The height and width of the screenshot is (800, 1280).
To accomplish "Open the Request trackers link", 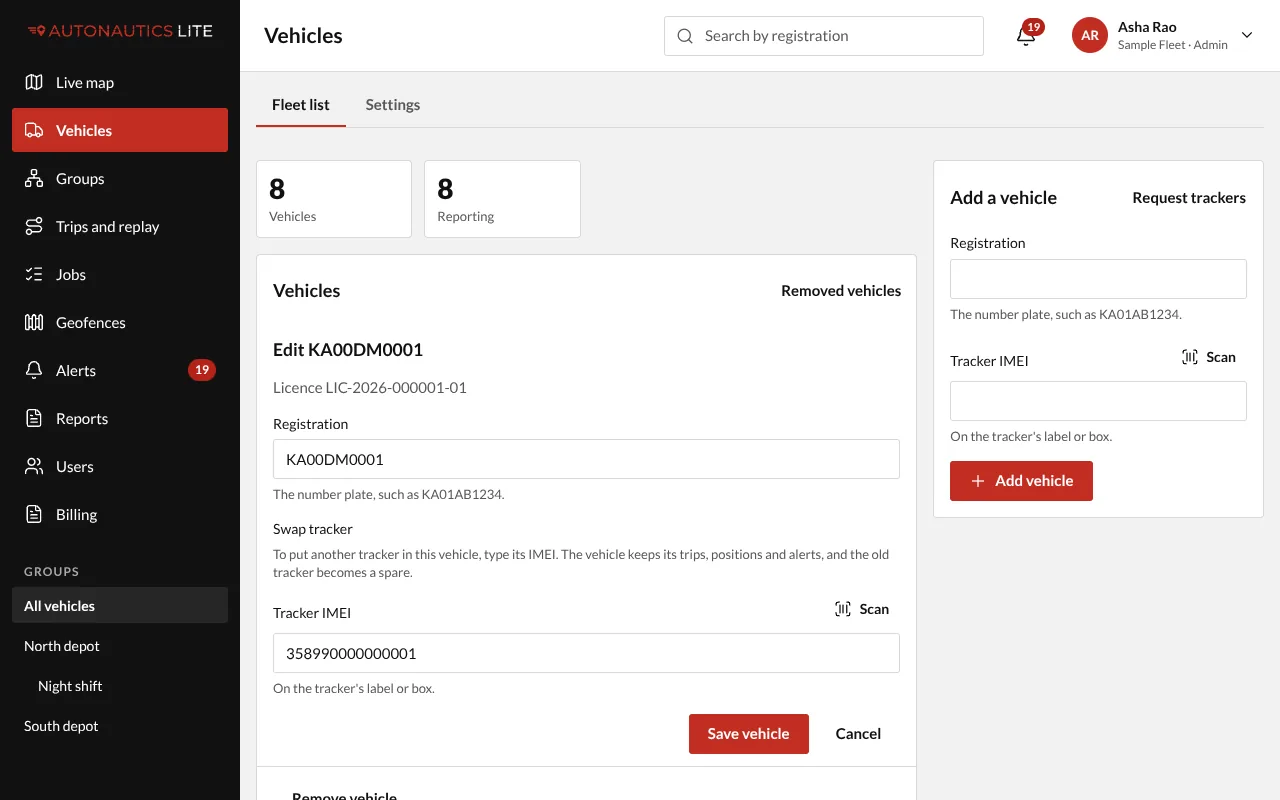I will point(1189,198).
